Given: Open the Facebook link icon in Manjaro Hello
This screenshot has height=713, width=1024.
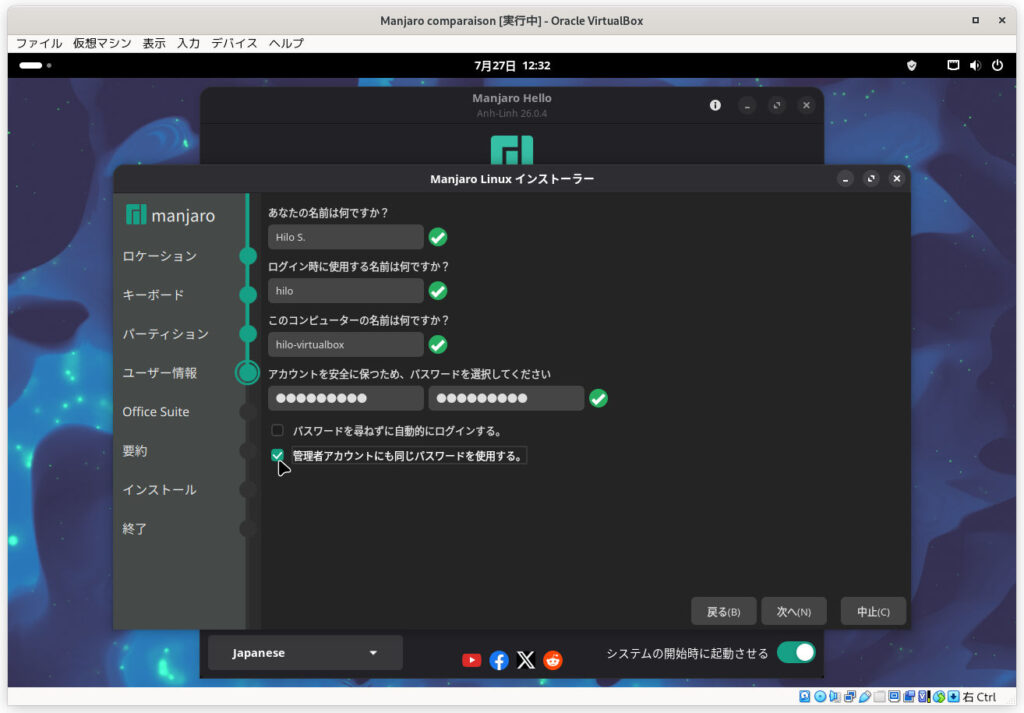Looking at the screenshot, I should click(499, 660).
